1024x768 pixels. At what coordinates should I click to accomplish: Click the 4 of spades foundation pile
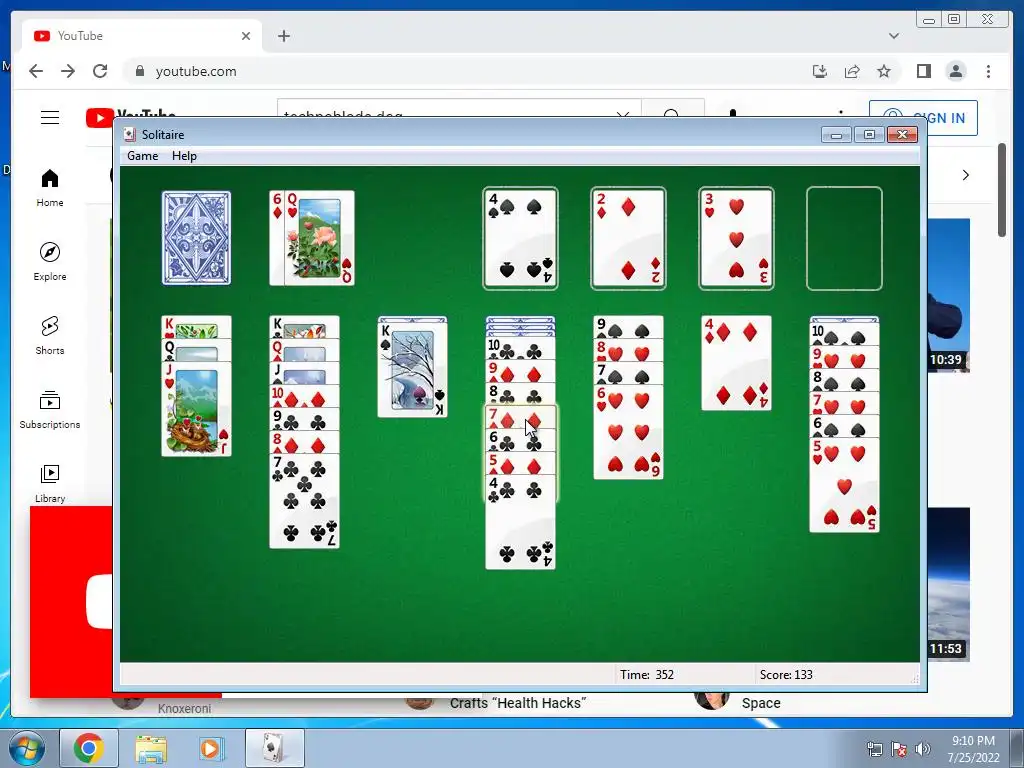tap(520, 238)
